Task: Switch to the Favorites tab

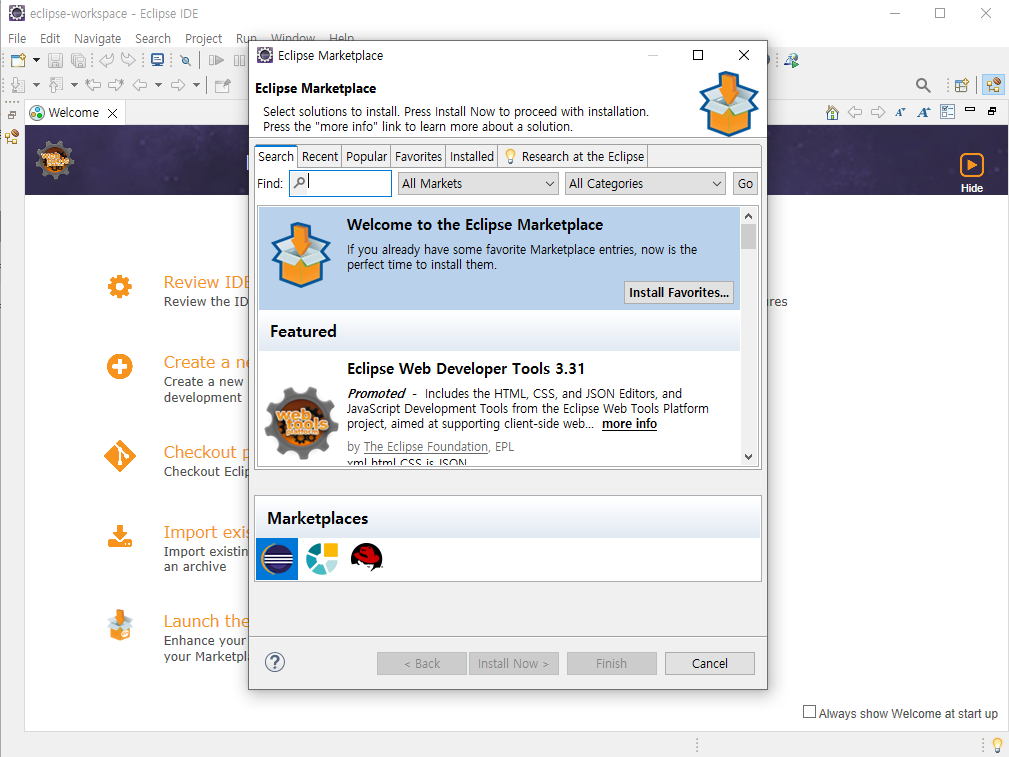Action: coord(418,157)
